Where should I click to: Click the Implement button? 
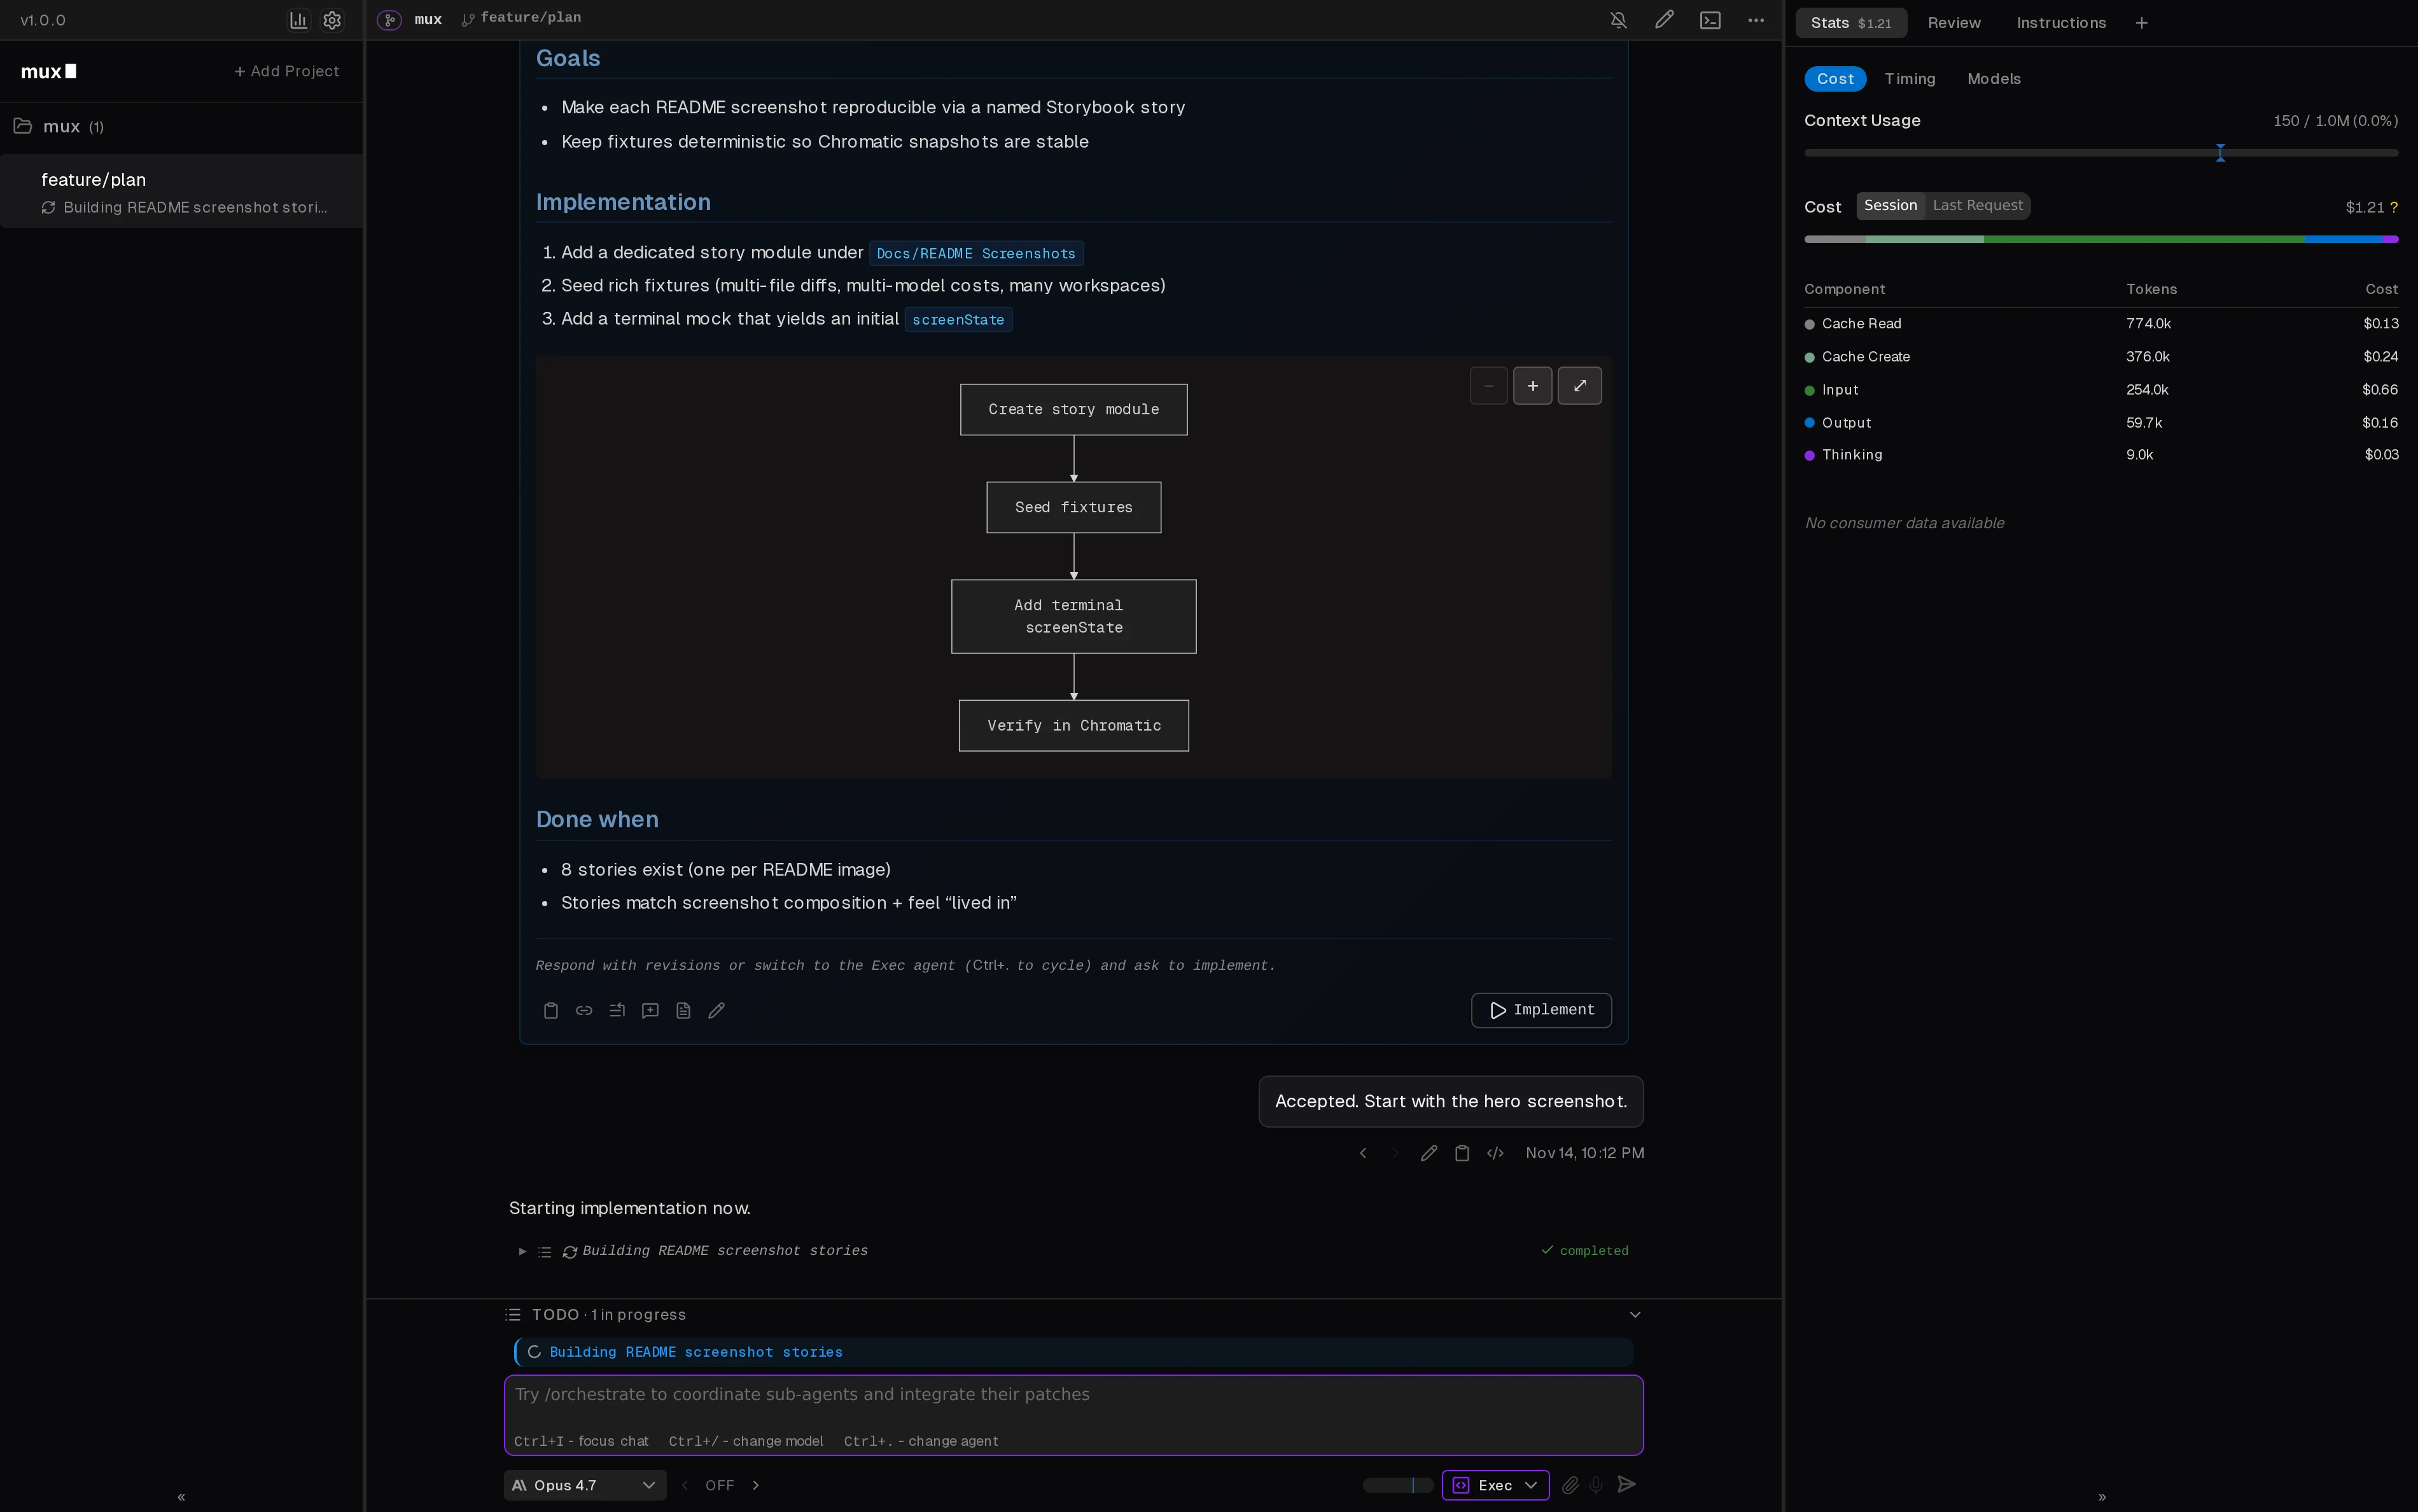tap(1541, 1010)
